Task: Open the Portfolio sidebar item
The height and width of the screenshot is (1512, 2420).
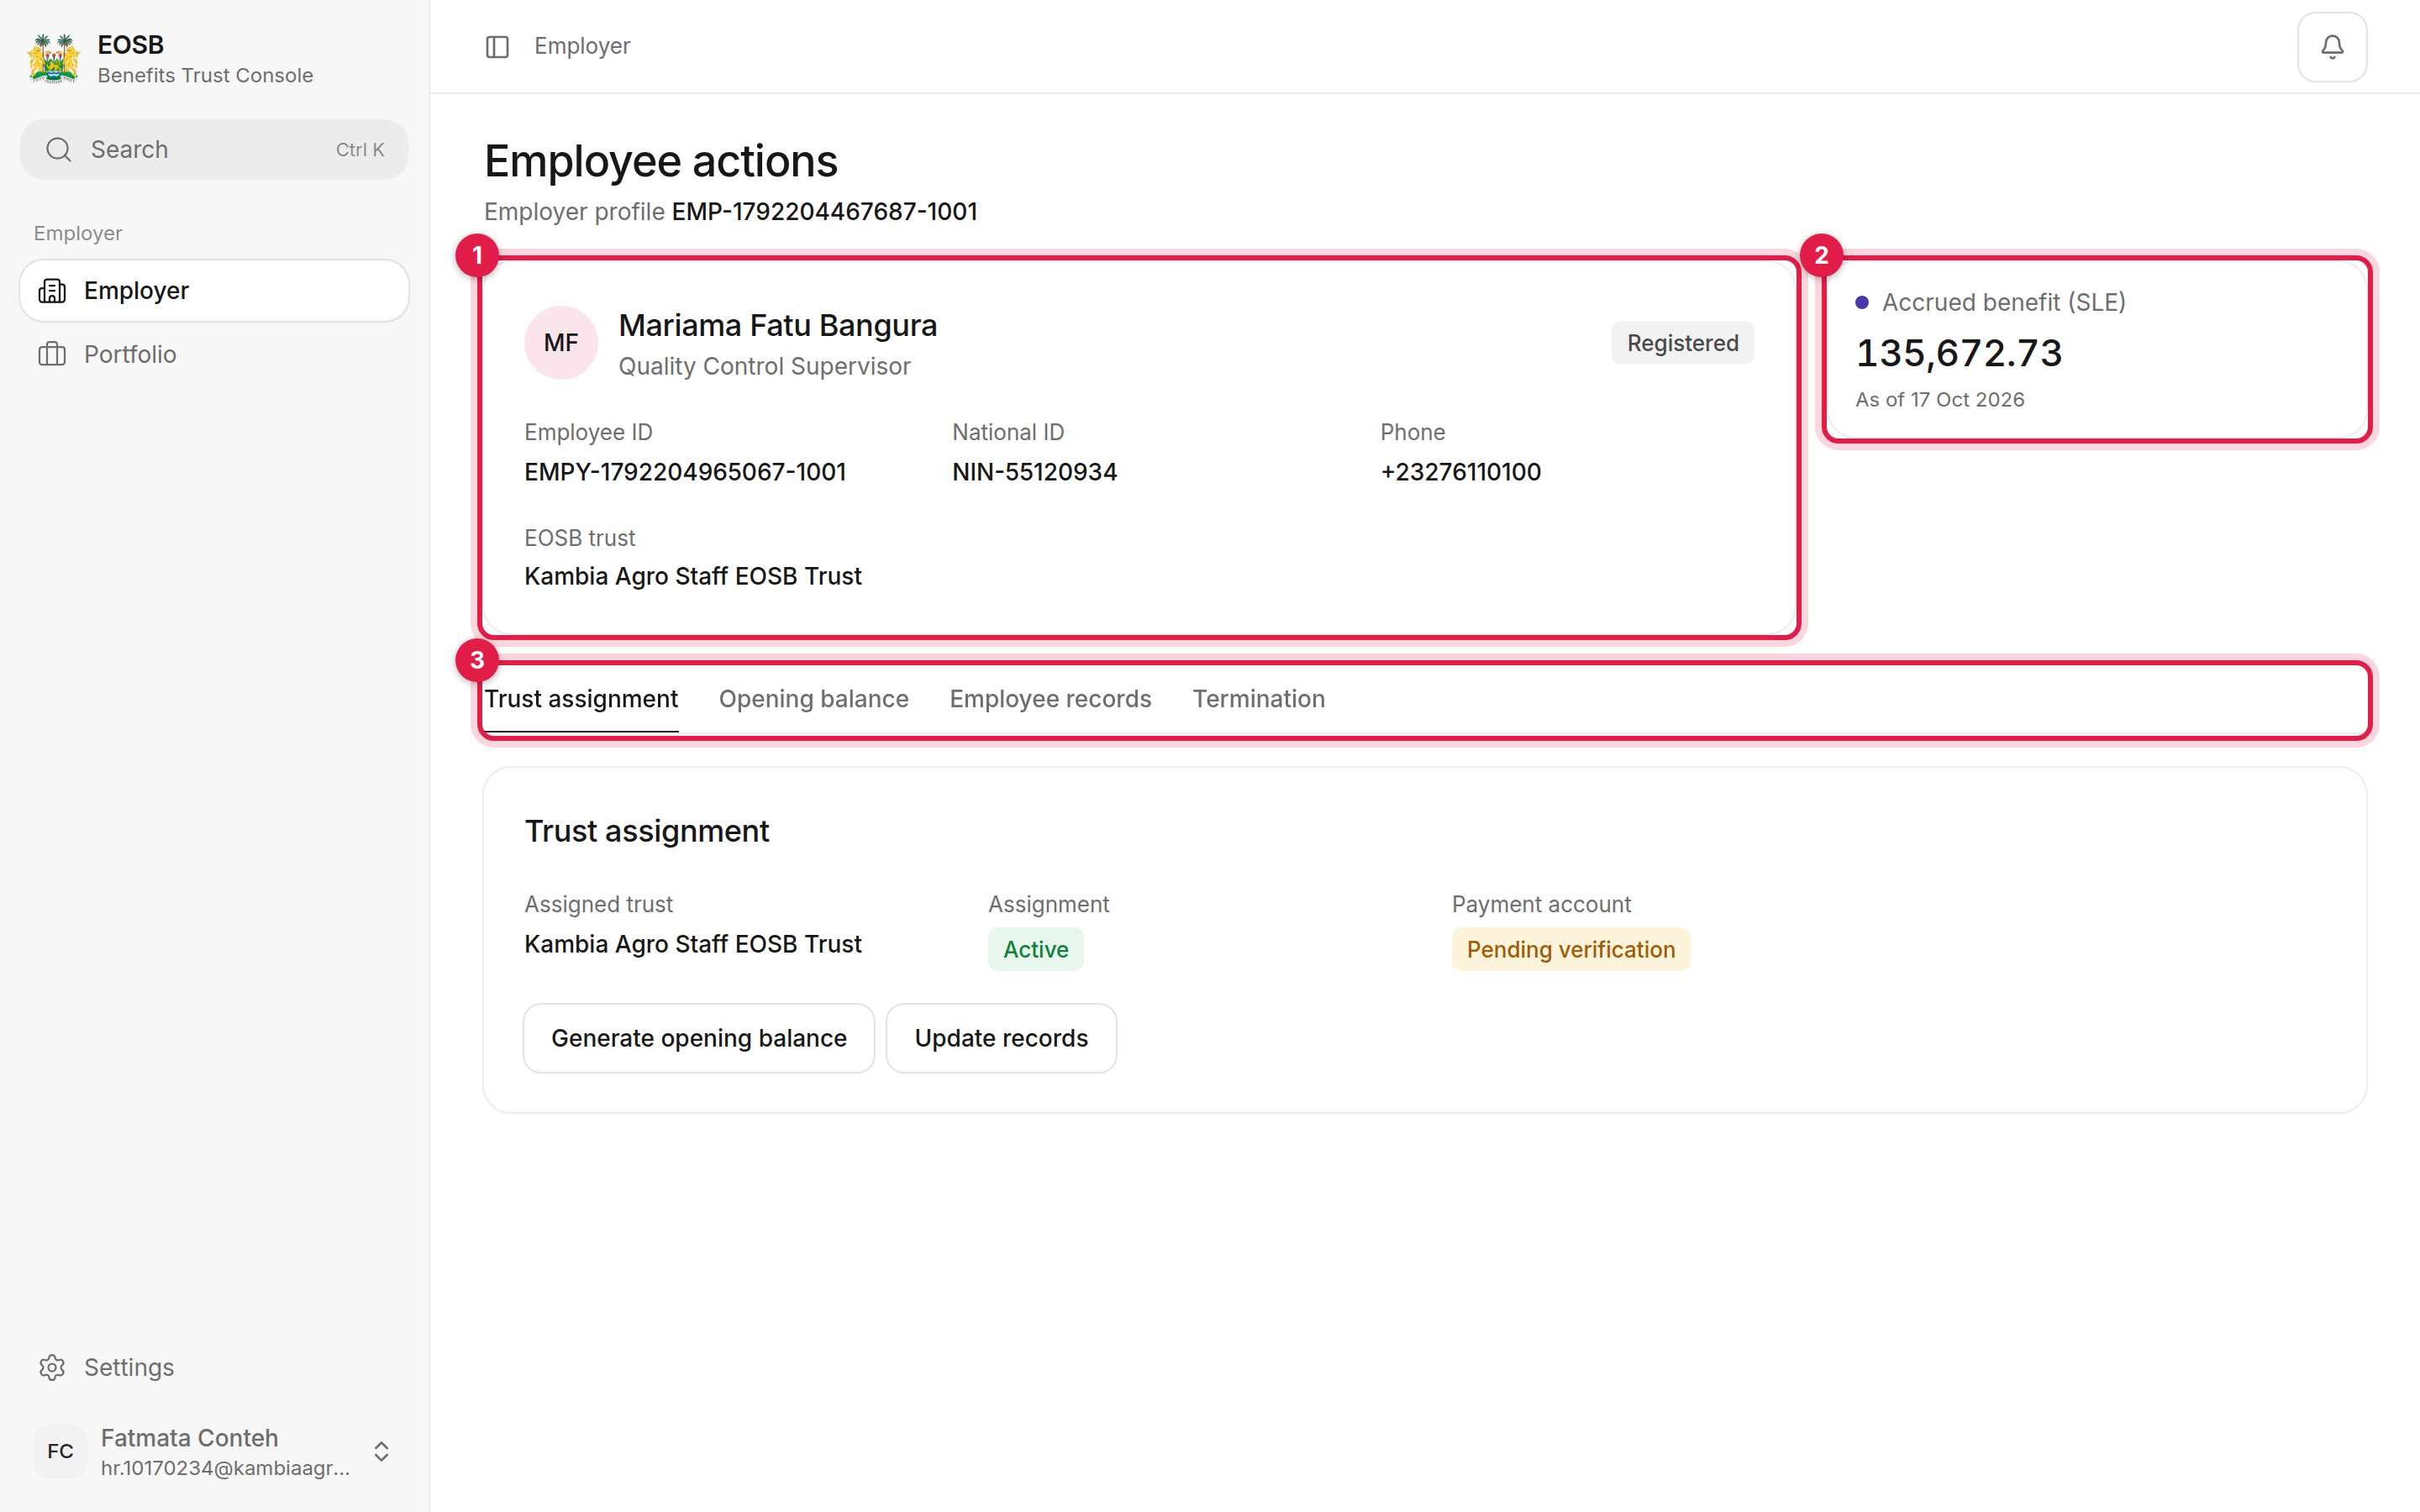Action: [x=214, y=354]
